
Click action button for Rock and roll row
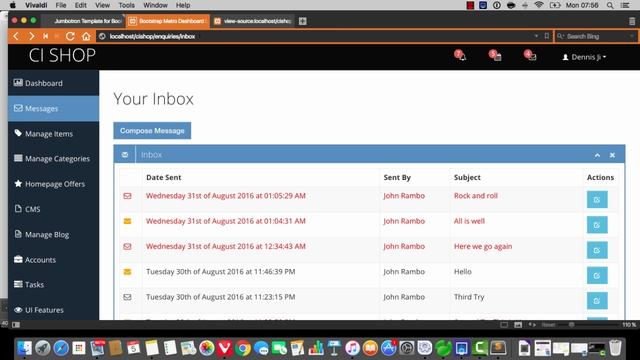597,200
